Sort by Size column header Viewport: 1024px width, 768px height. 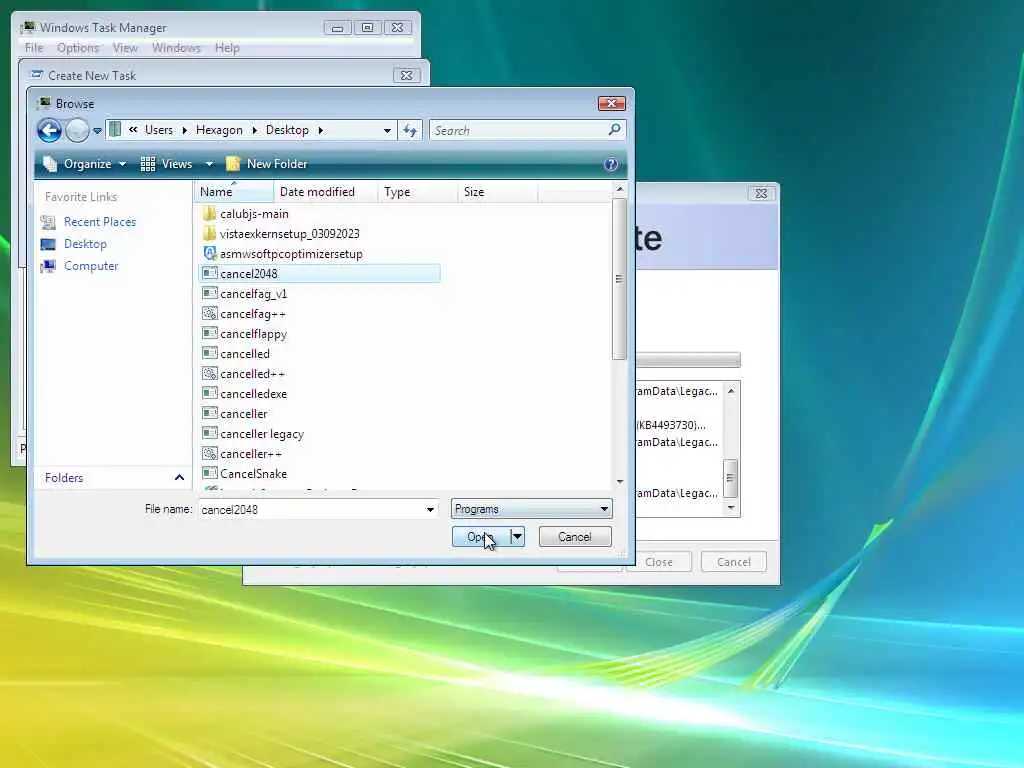click(x=497, y=192)
